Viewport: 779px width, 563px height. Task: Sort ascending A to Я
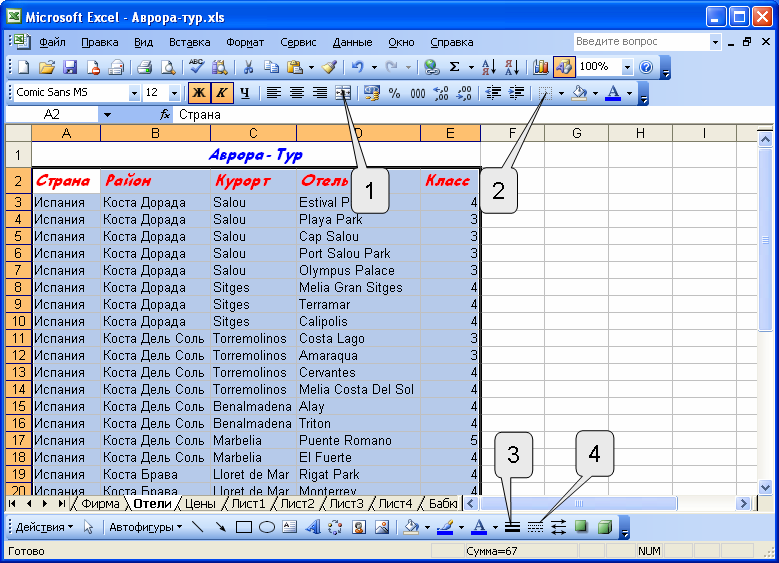[489, 67]
